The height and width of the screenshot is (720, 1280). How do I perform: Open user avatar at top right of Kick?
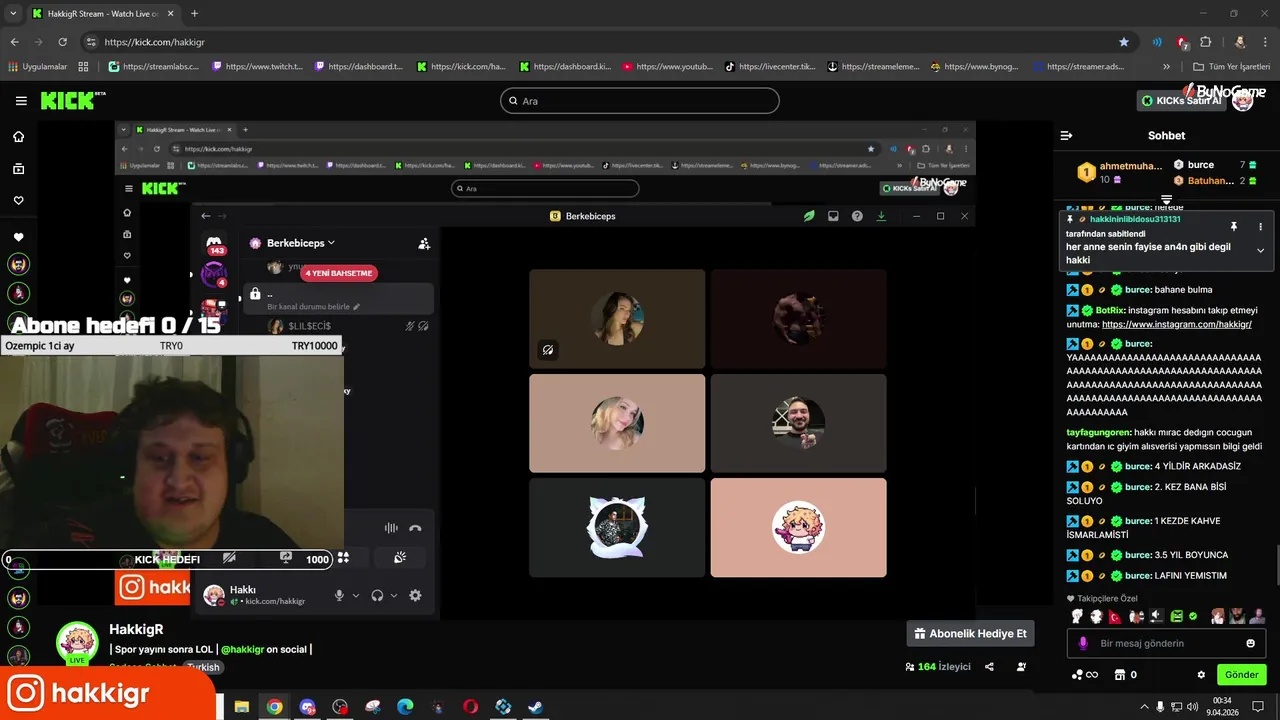(1242, 101)
